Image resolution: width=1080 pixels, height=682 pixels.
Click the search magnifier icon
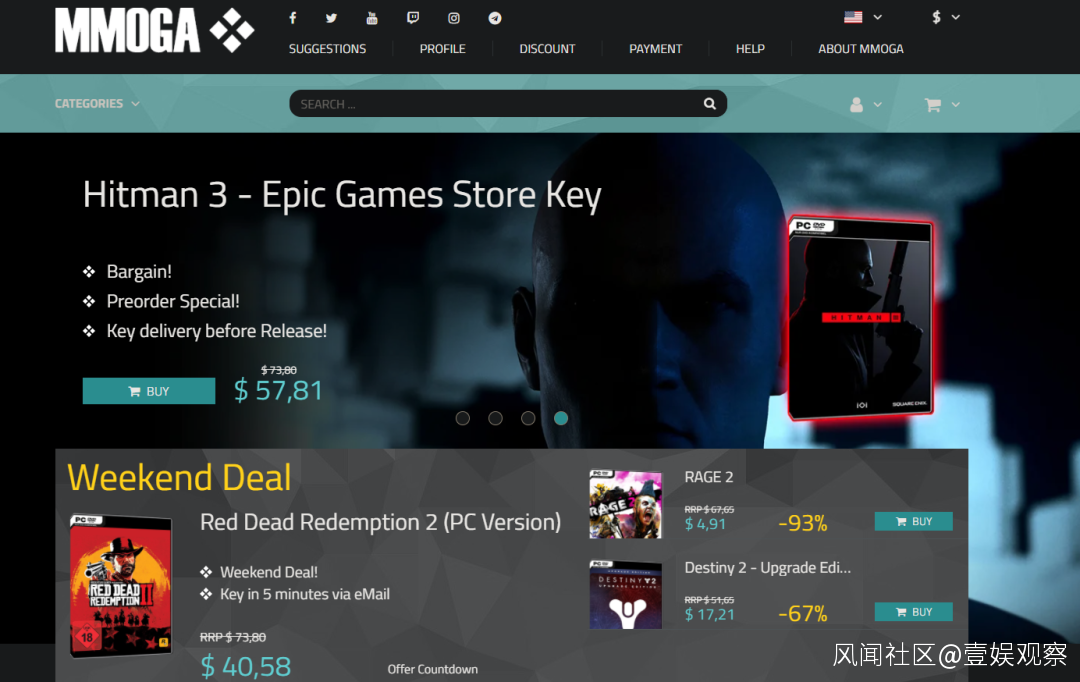click(709, 103)
